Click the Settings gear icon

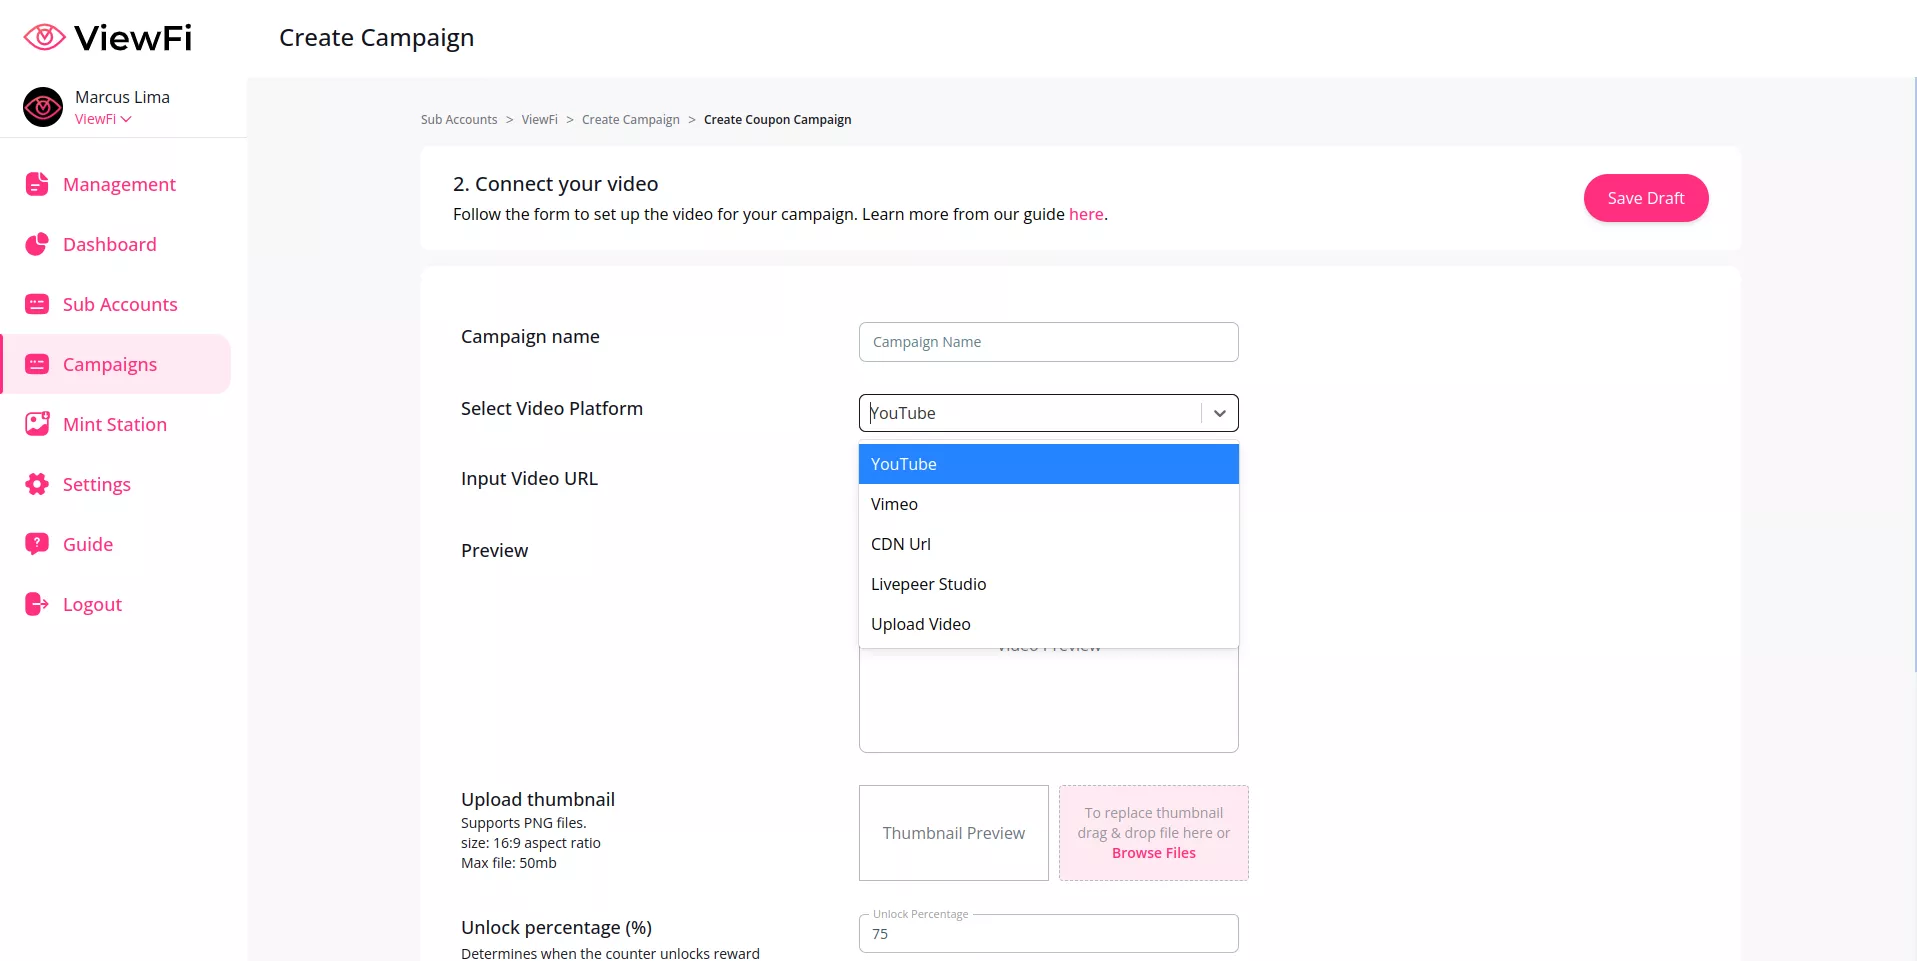37,484
